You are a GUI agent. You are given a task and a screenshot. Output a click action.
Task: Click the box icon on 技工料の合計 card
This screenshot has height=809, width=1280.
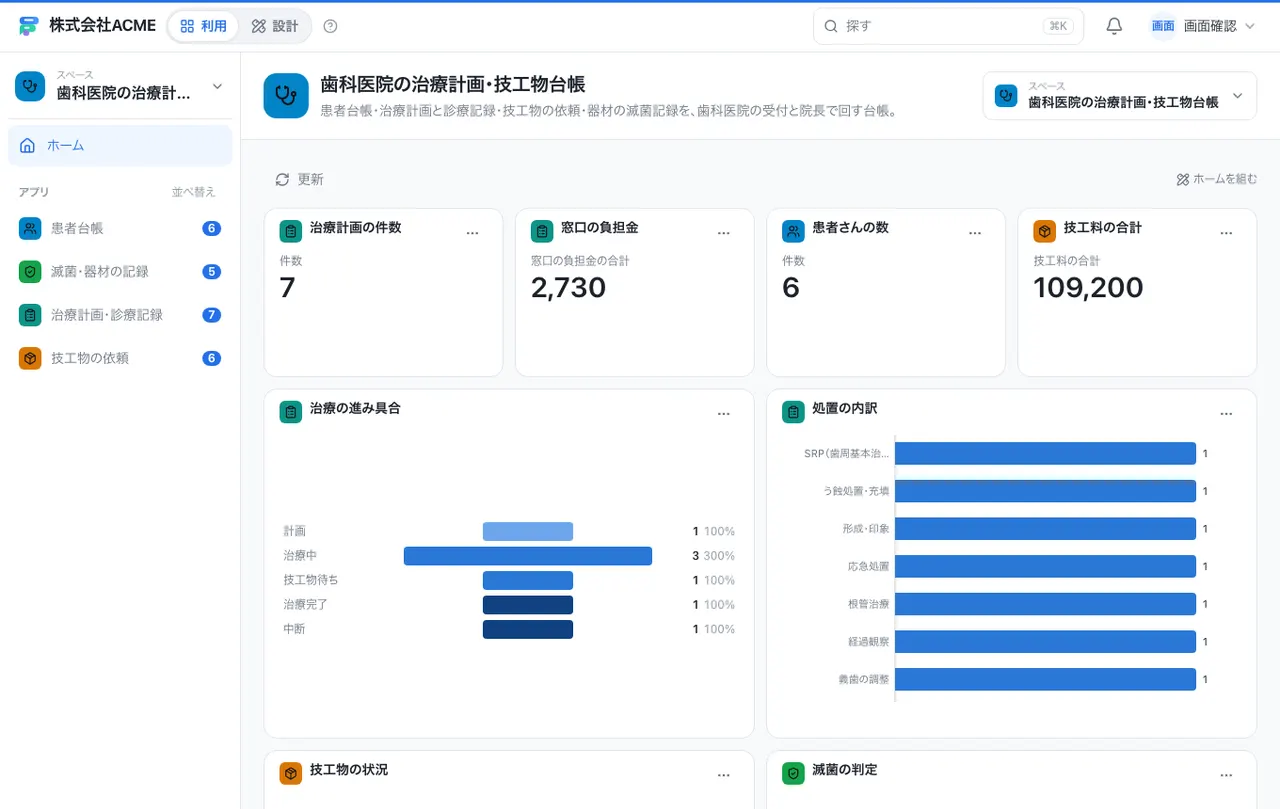tap(1044, 232)
